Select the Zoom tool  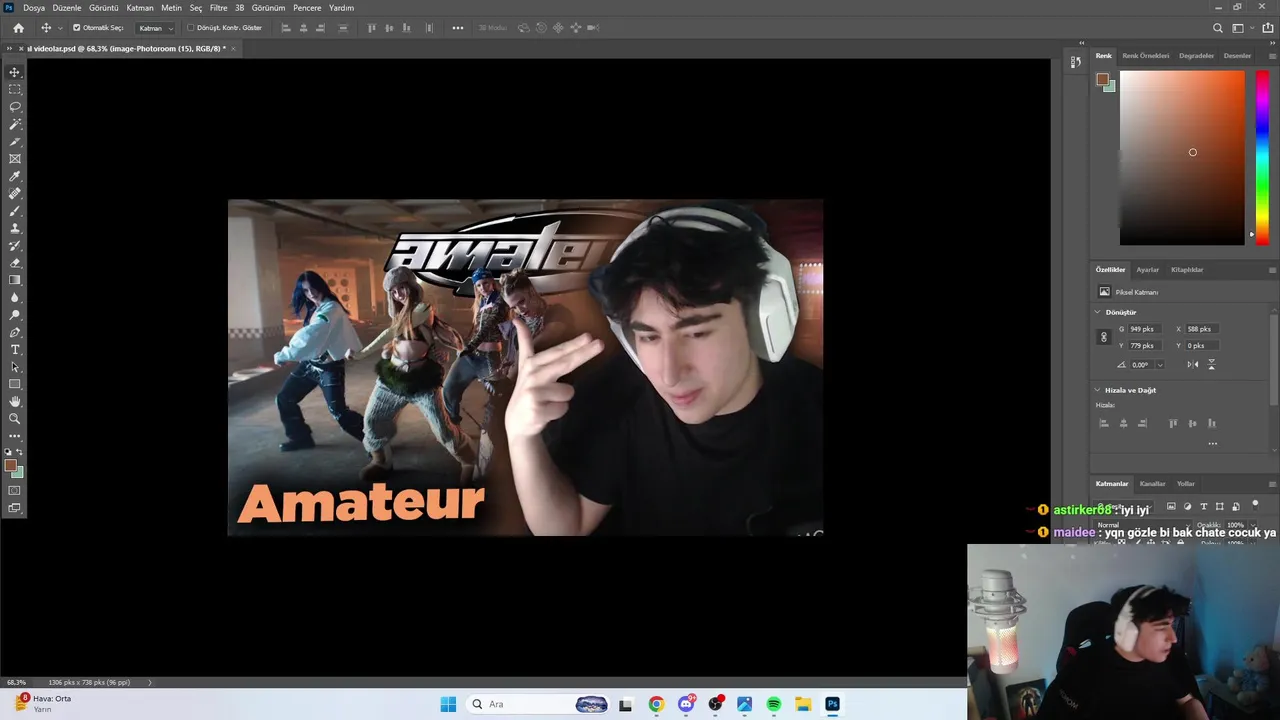pyautogui.click(x=15, y=418)
